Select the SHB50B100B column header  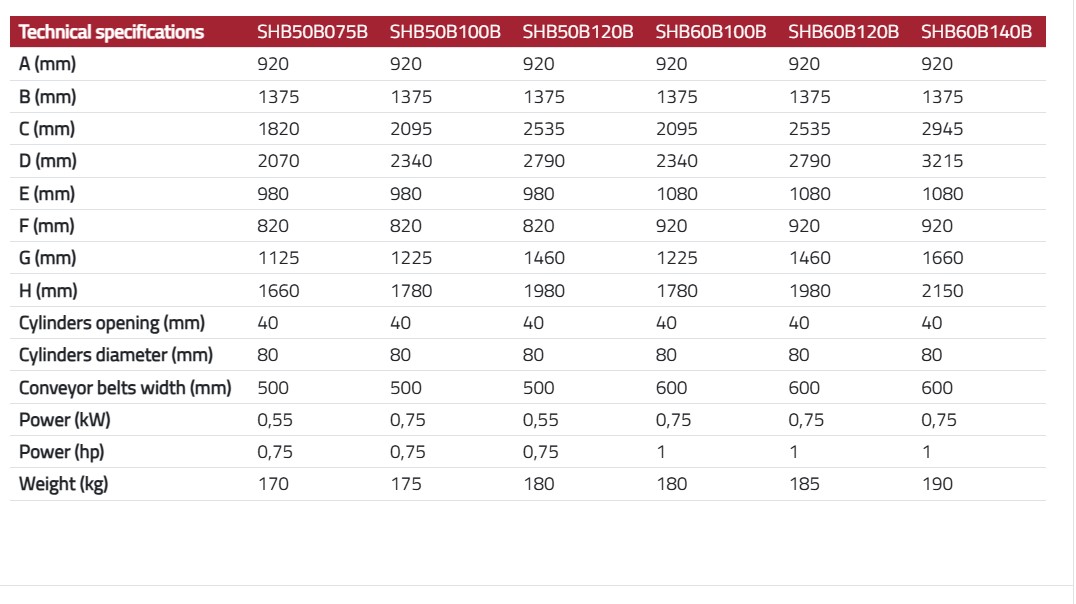pos(445,32)
